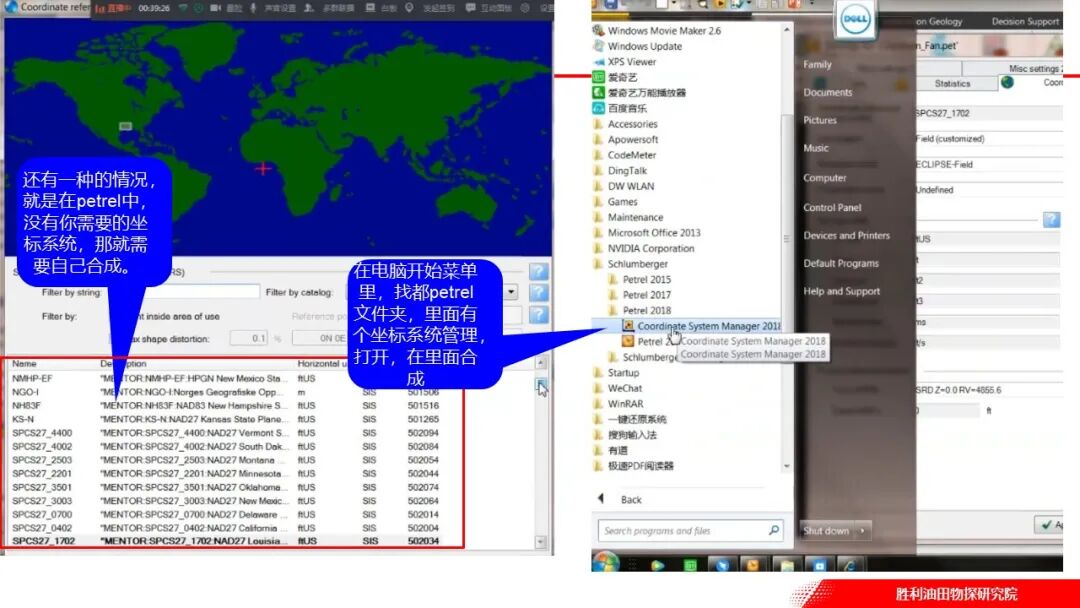Select the KS-N coordinate system row
Screen dimensions: 1080x608
pyautogui.click(x=227, y=419)
